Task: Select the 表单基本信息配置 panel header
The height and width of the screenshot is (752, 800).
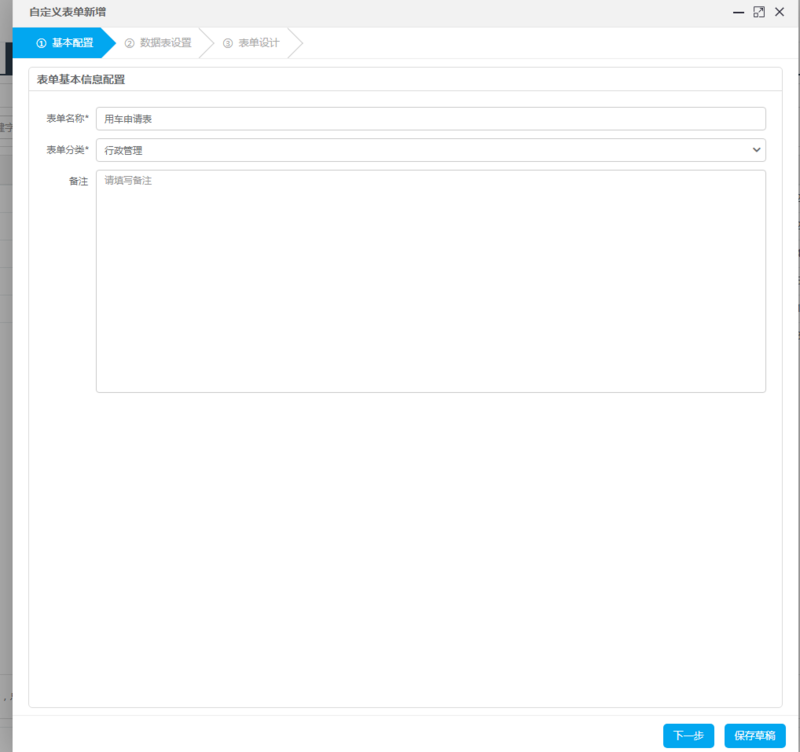Action: pos(81,79)
